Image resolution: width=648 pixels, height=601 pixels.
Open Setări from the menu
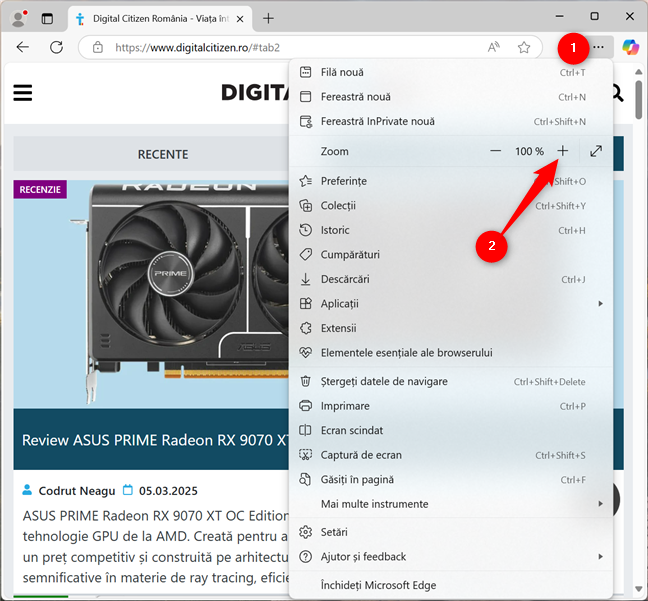450,532
